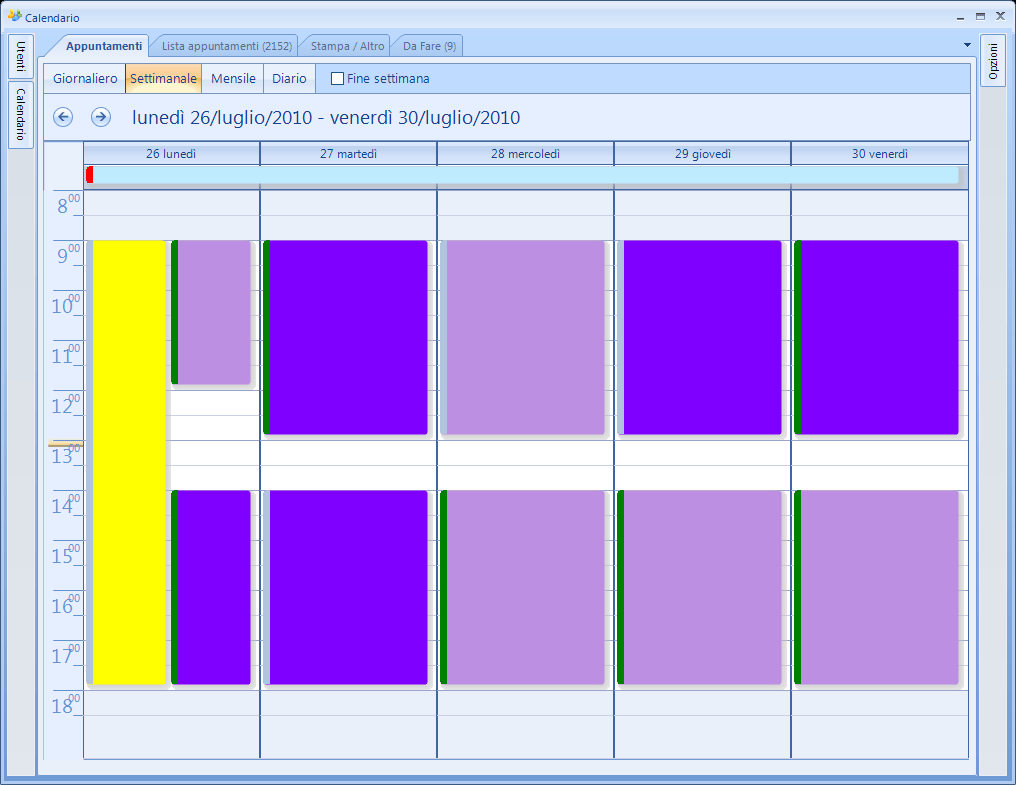This screenshot has width=1016, height=785.
Task: Maximize the Calendario window
Action: point(980,16)
